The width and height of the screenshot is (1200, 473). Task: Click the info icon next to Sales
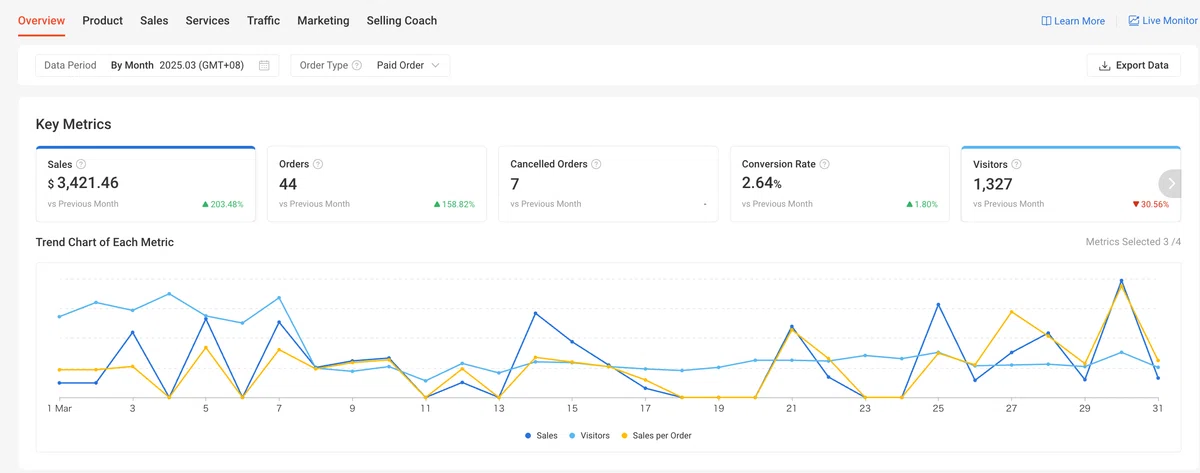pyautogui.click(x=81, y=164)
